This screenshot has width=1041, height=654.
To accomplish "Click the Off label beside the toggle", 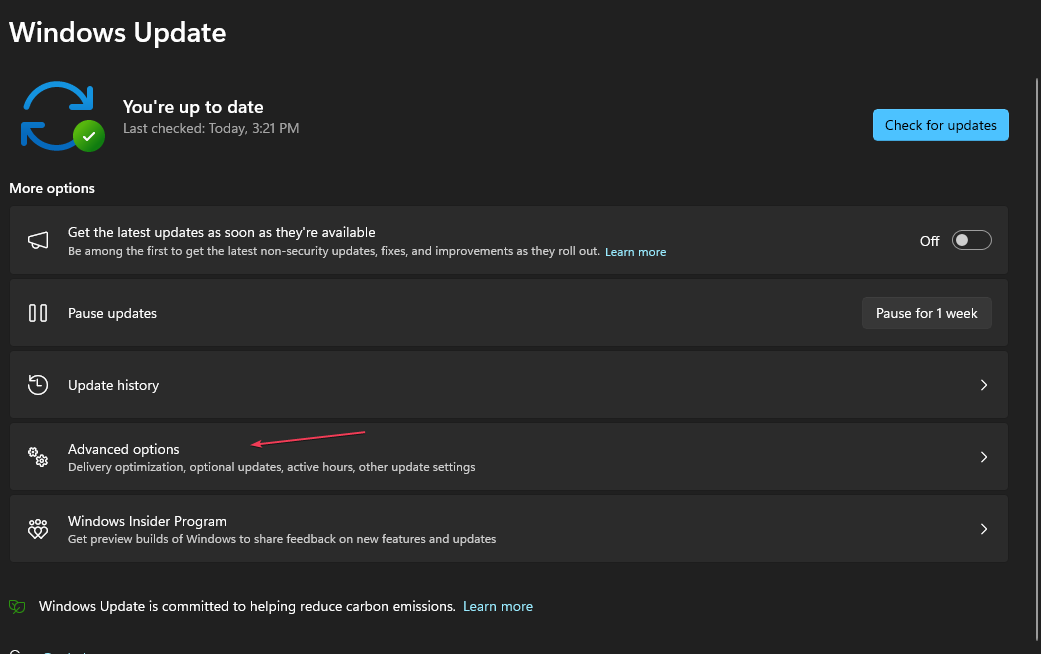I will pos(929,241).
